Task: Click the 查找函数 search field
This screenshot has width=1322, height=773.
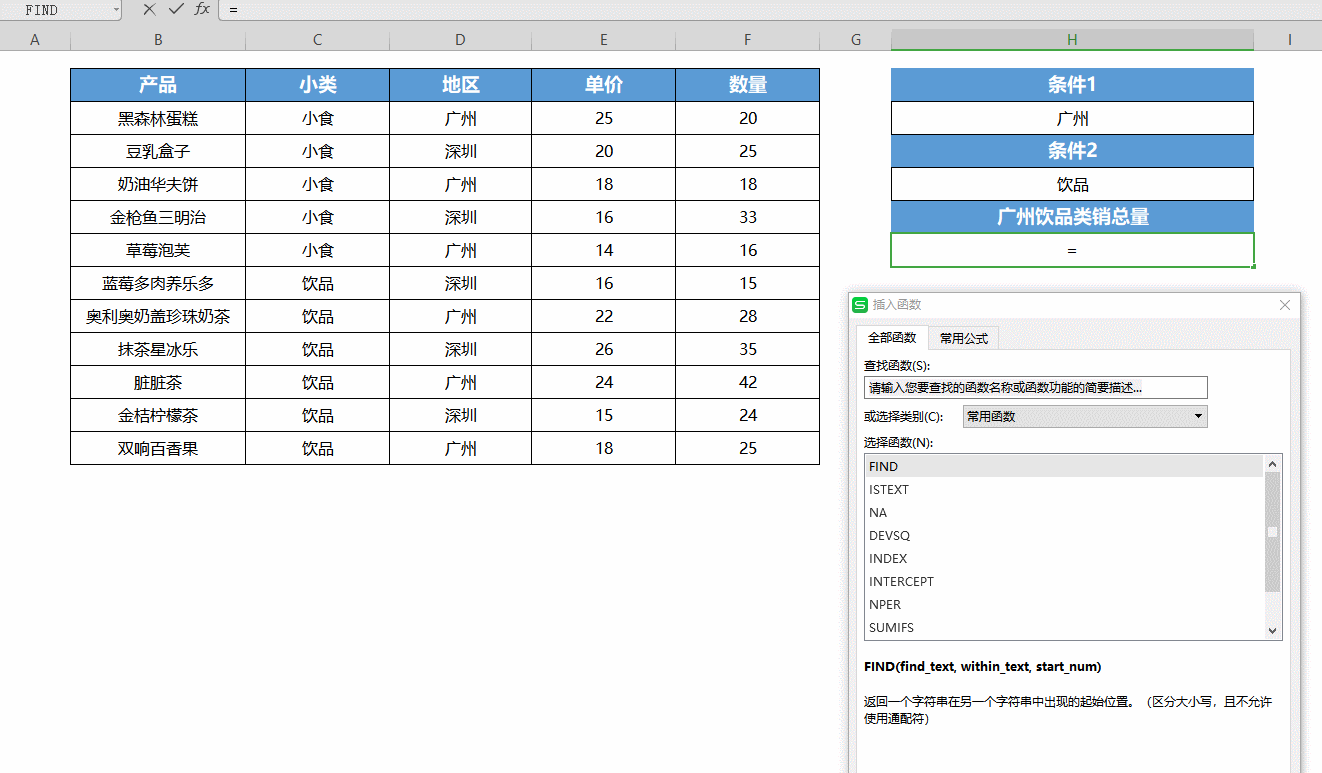Action: point(1036,387)
